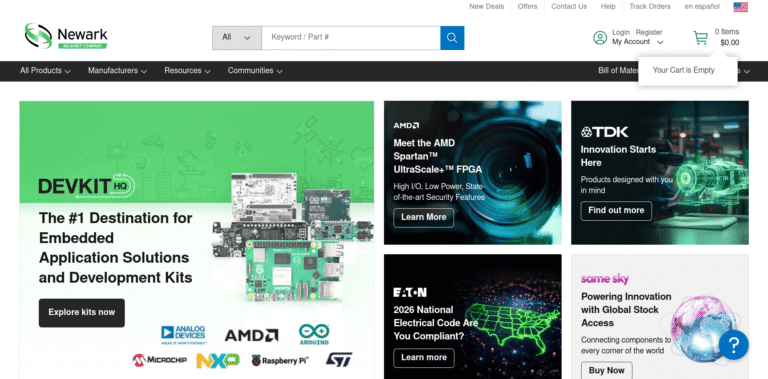This screenshot has width=768, height=379.
Task: Focus the Keyword / Part # search field
Action: 351,38
